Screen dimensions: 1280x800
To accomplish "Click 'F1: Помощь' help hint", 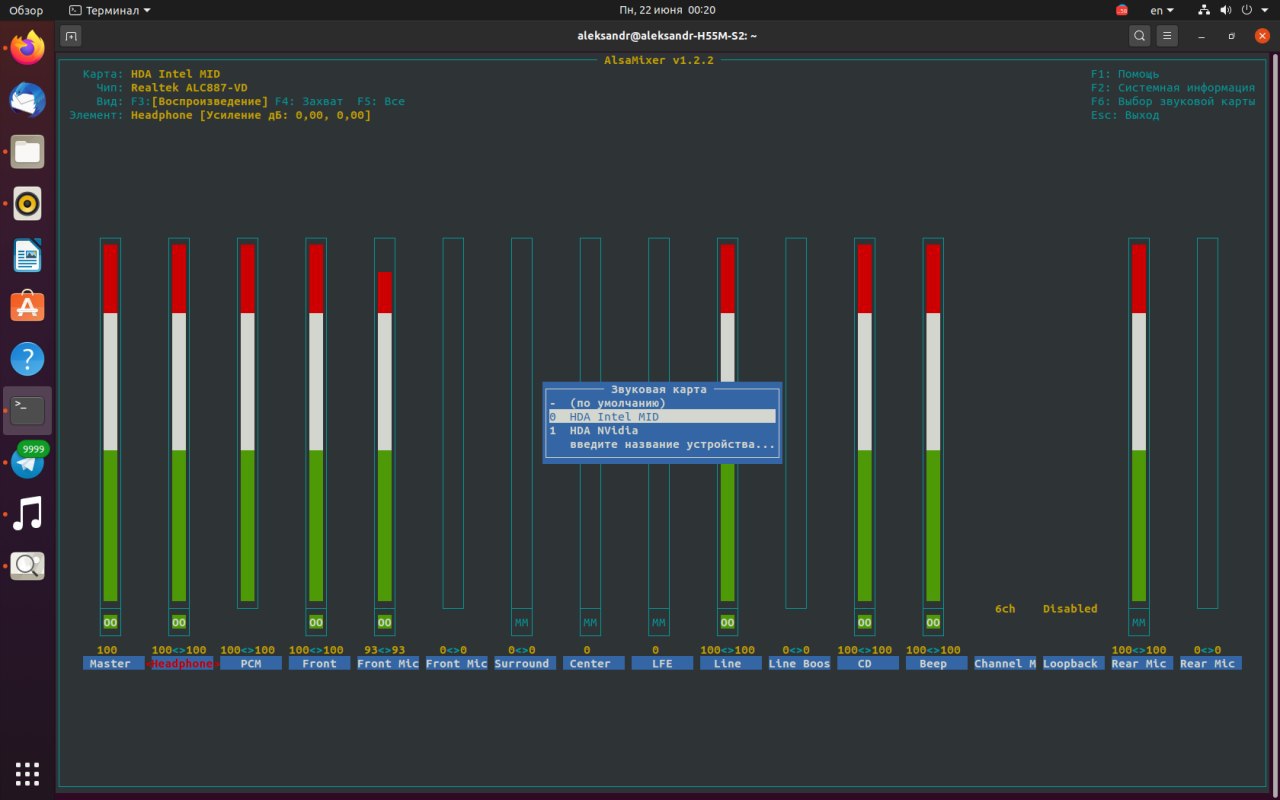I will click(1125, 74).
